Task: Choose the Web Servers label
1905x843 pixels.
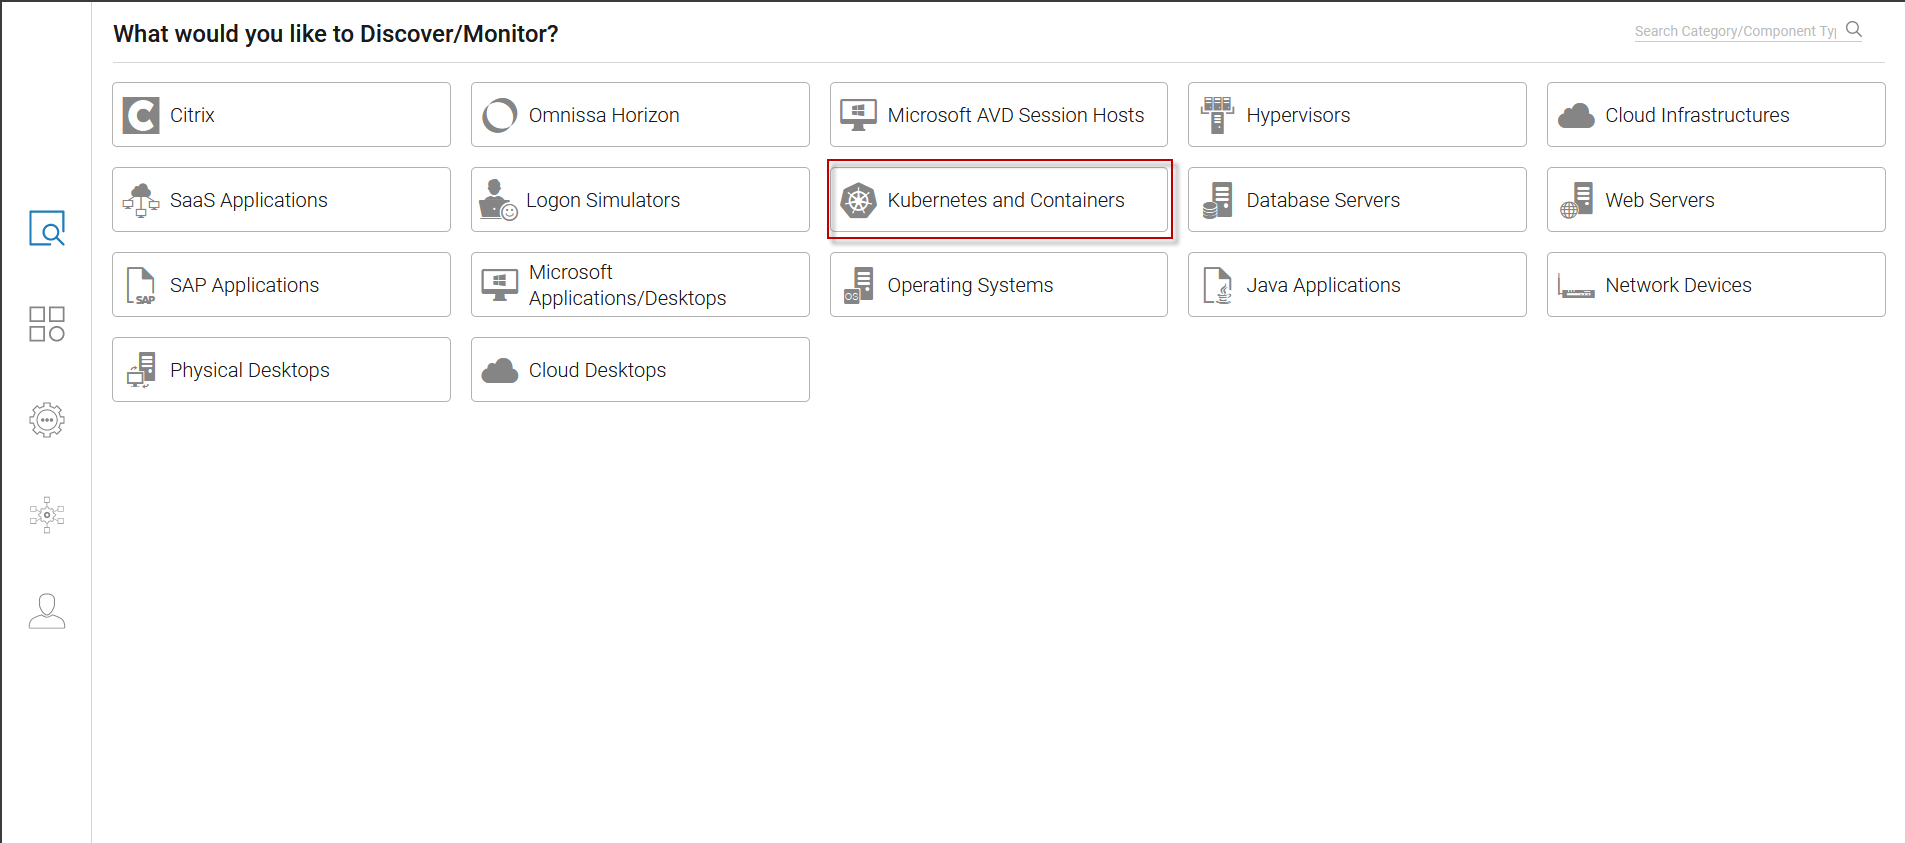Action: [x=1660, y=200]
